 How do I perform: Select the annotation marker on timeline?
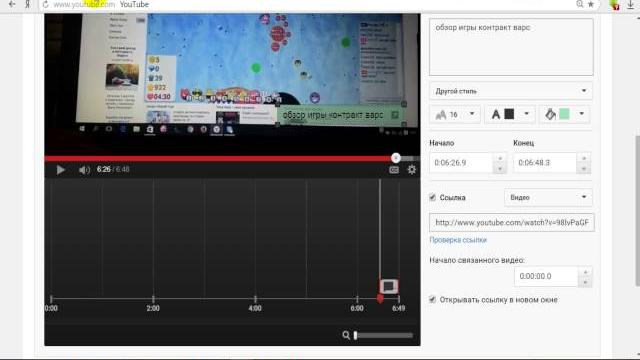pyautogui.click(x=389, y=286)
